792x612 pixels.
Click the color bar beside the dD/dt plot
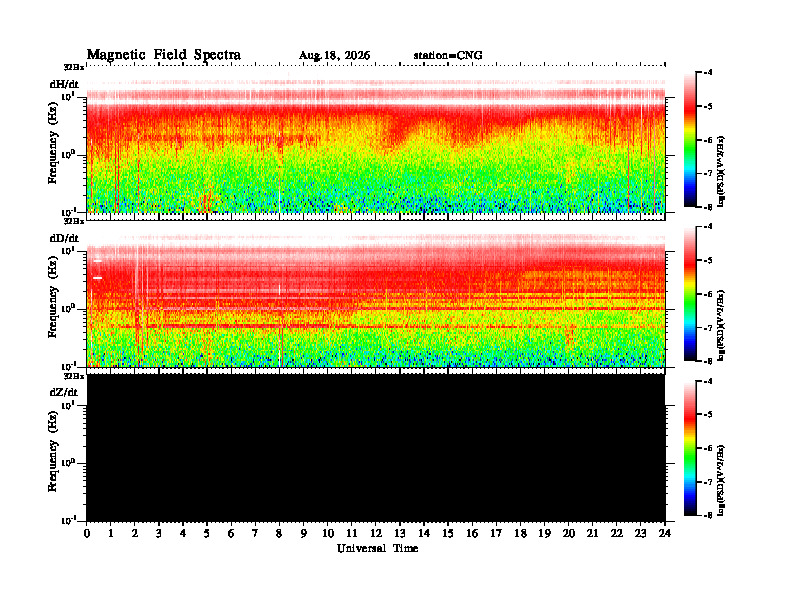pos(690,294)
